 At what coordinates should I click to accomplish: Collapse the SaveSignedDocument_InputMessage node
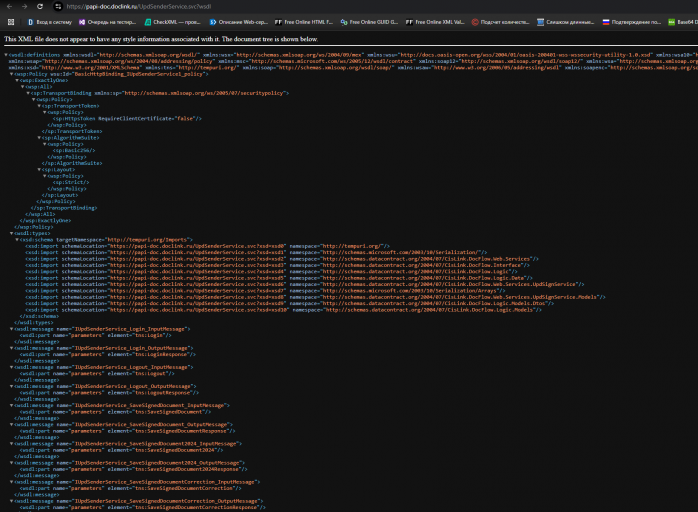tap(12, 406)
